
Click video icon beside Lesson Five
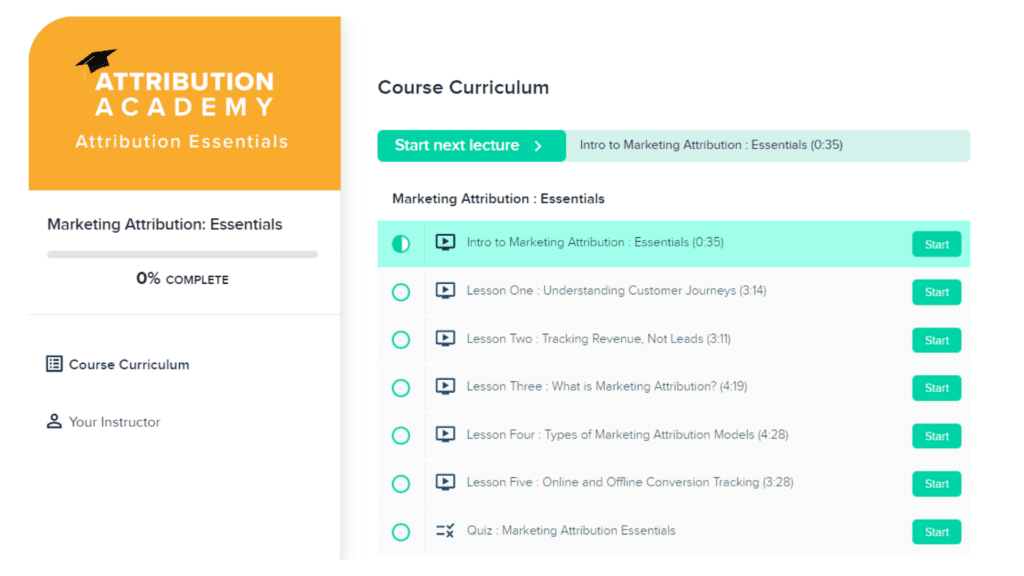click(x=445, y=483)
